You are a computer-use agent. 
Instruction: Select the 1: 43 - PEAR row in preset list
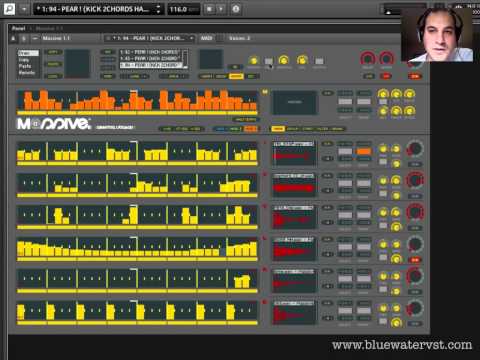pos(150,58)
